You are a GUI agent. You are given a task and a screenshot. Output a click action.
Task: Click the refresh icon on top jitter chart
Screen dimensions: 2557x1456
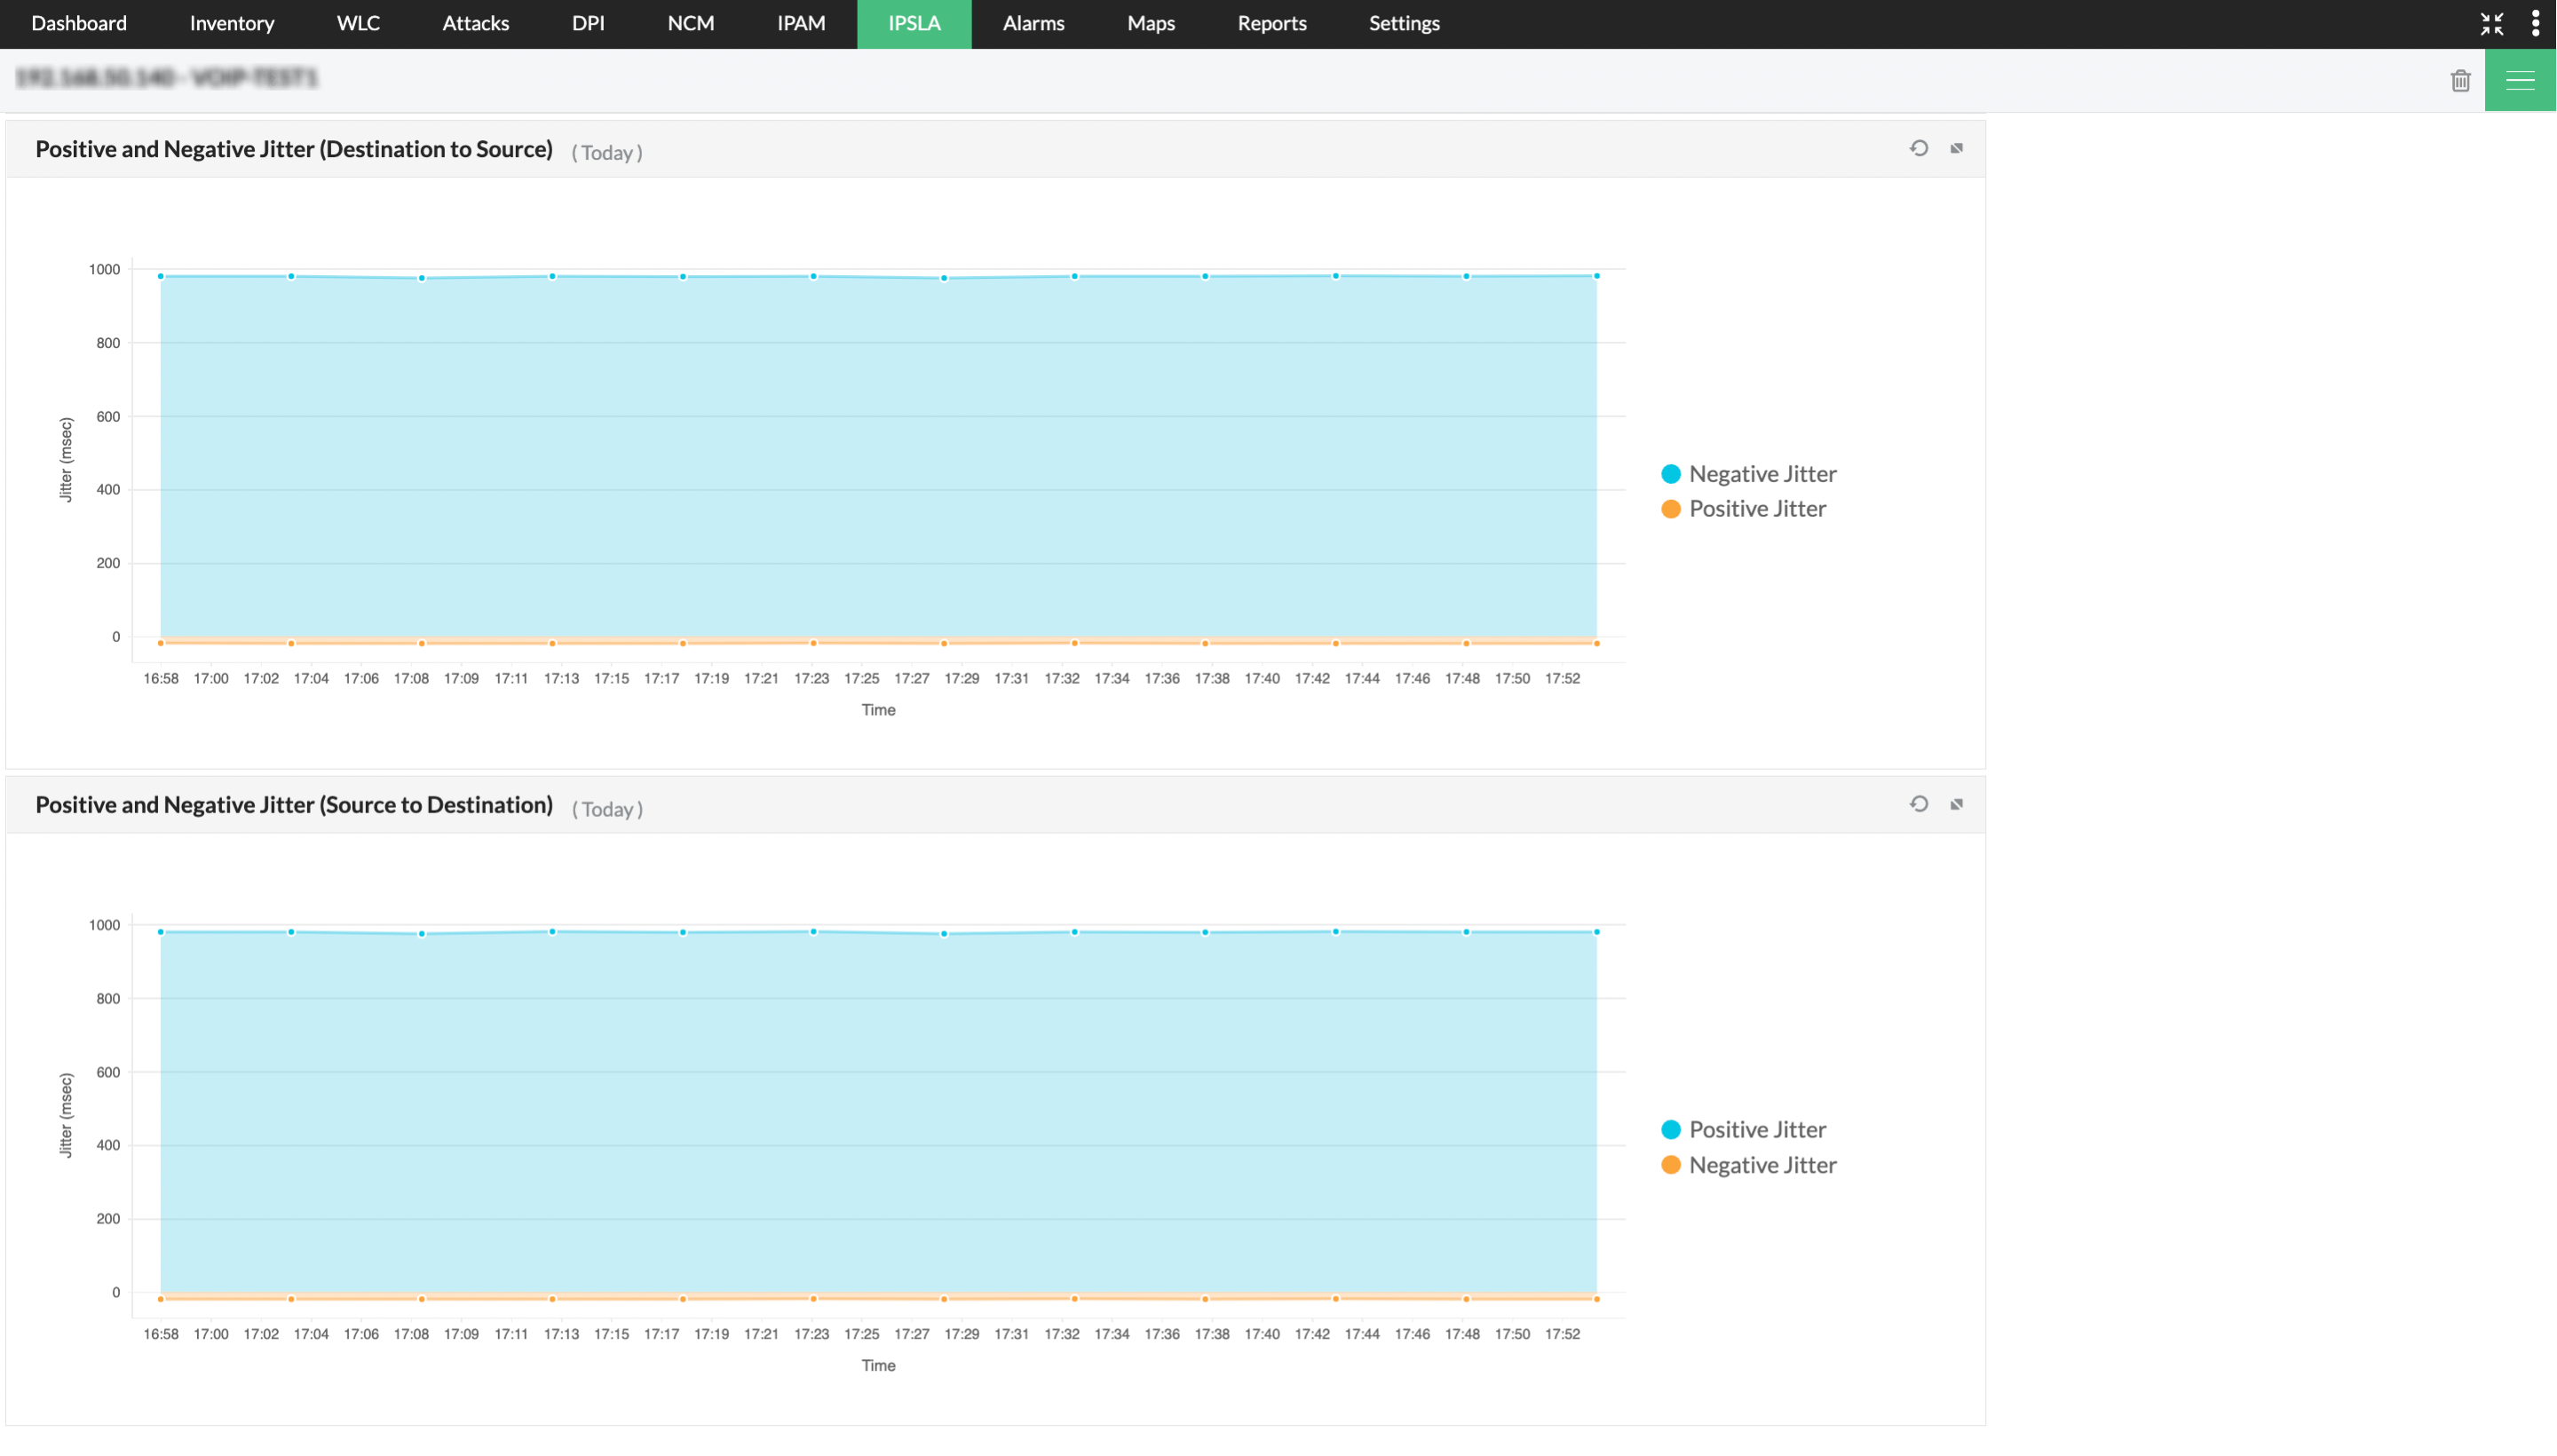(1920, 147)
